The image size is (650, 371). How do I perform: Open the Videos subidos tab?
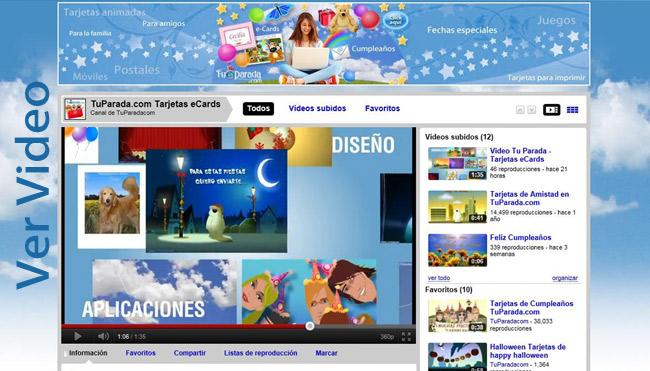click(x=317, y=109)
